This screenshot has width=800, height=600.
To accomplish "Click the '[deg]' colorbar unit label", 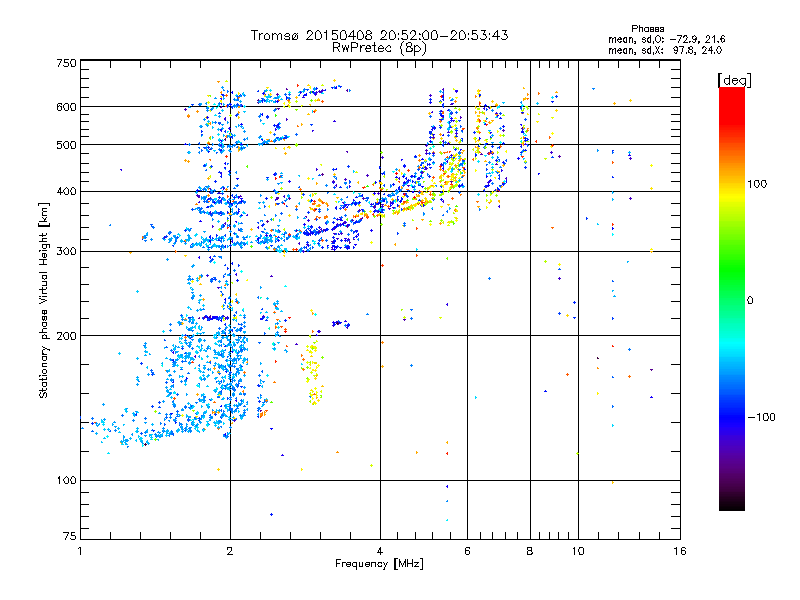I will pos(734,80).
